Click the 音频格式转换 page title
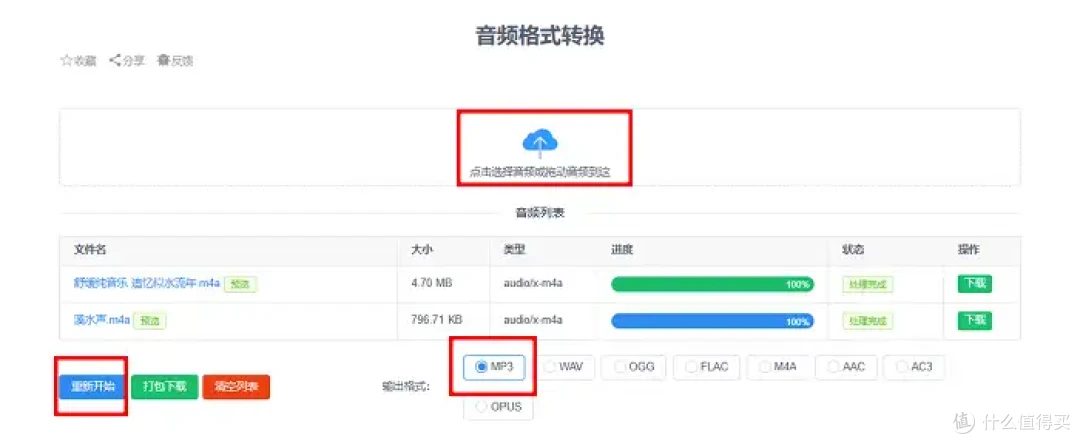Image resolution: width=1080 pixels, height=444 pixels. [x=540, y=35]
